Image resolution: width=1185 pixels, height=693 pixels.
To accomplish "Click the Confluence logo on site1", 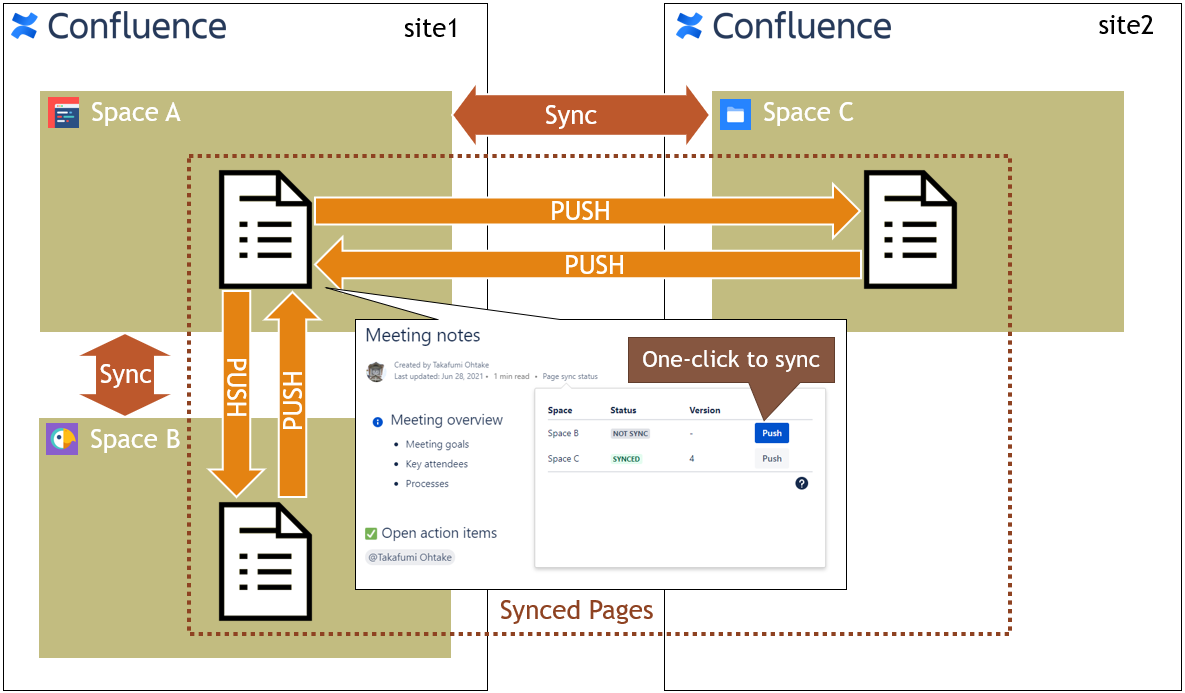I will [x=25, y=26].
